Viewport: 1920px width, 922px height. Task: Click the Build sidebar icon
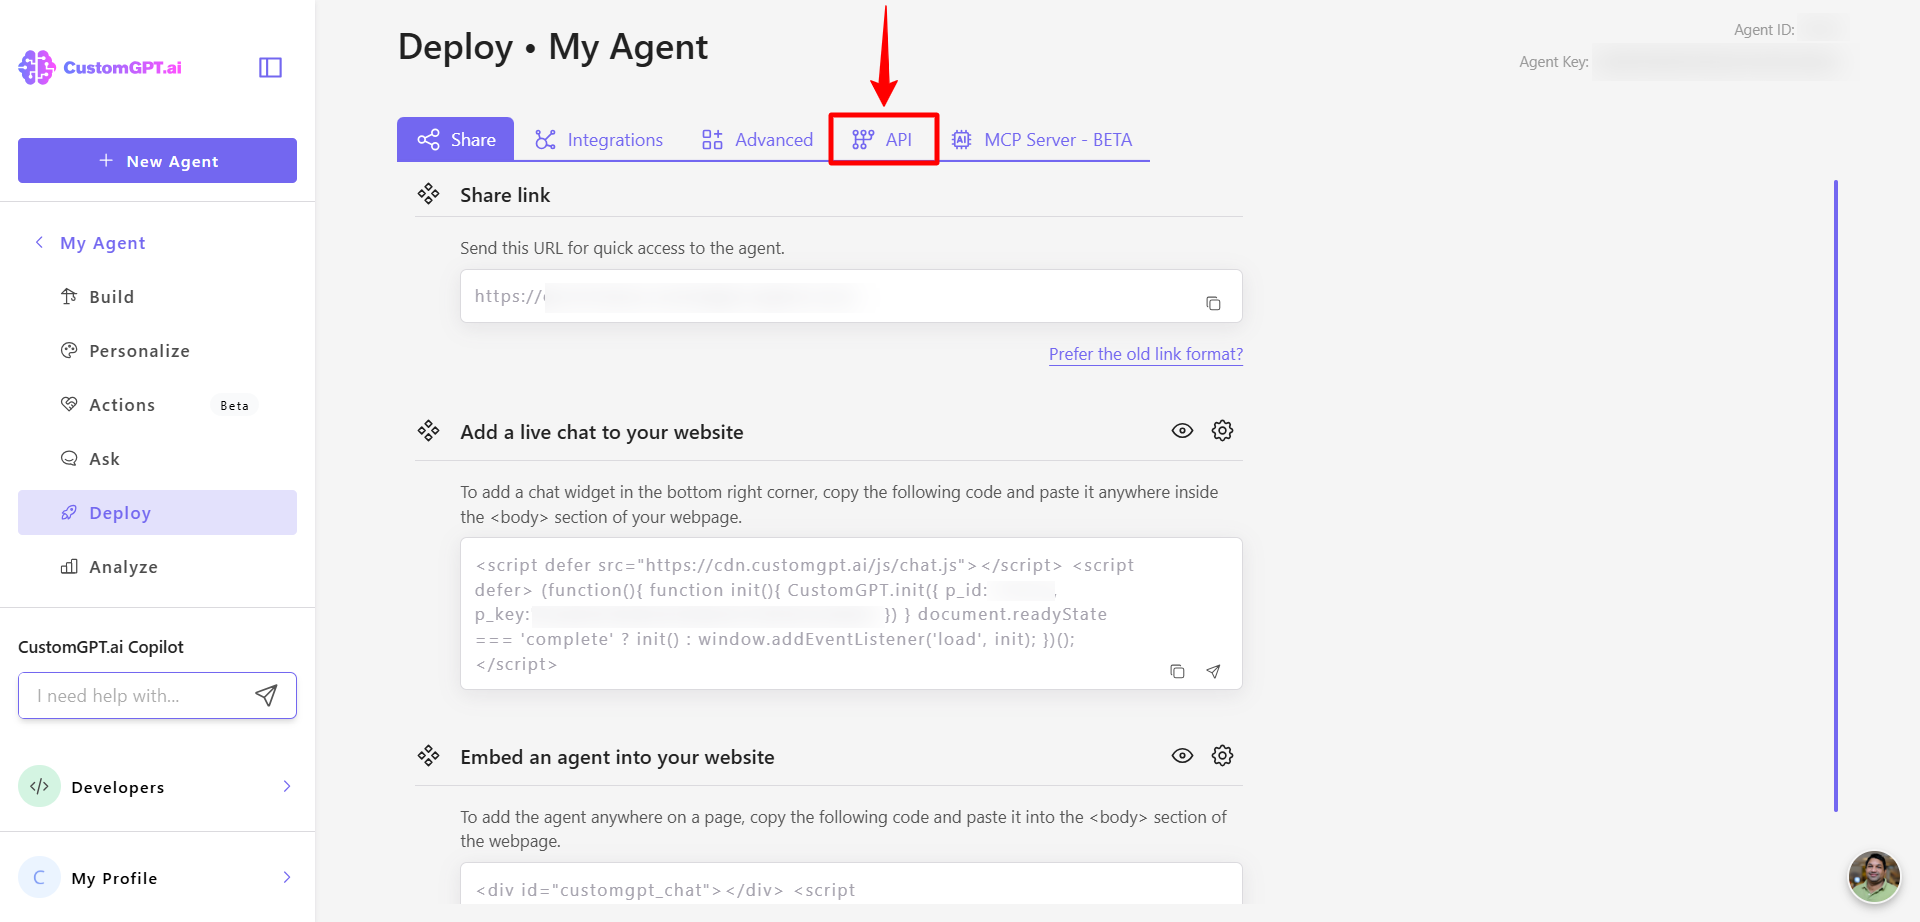[x=69, y=296]
